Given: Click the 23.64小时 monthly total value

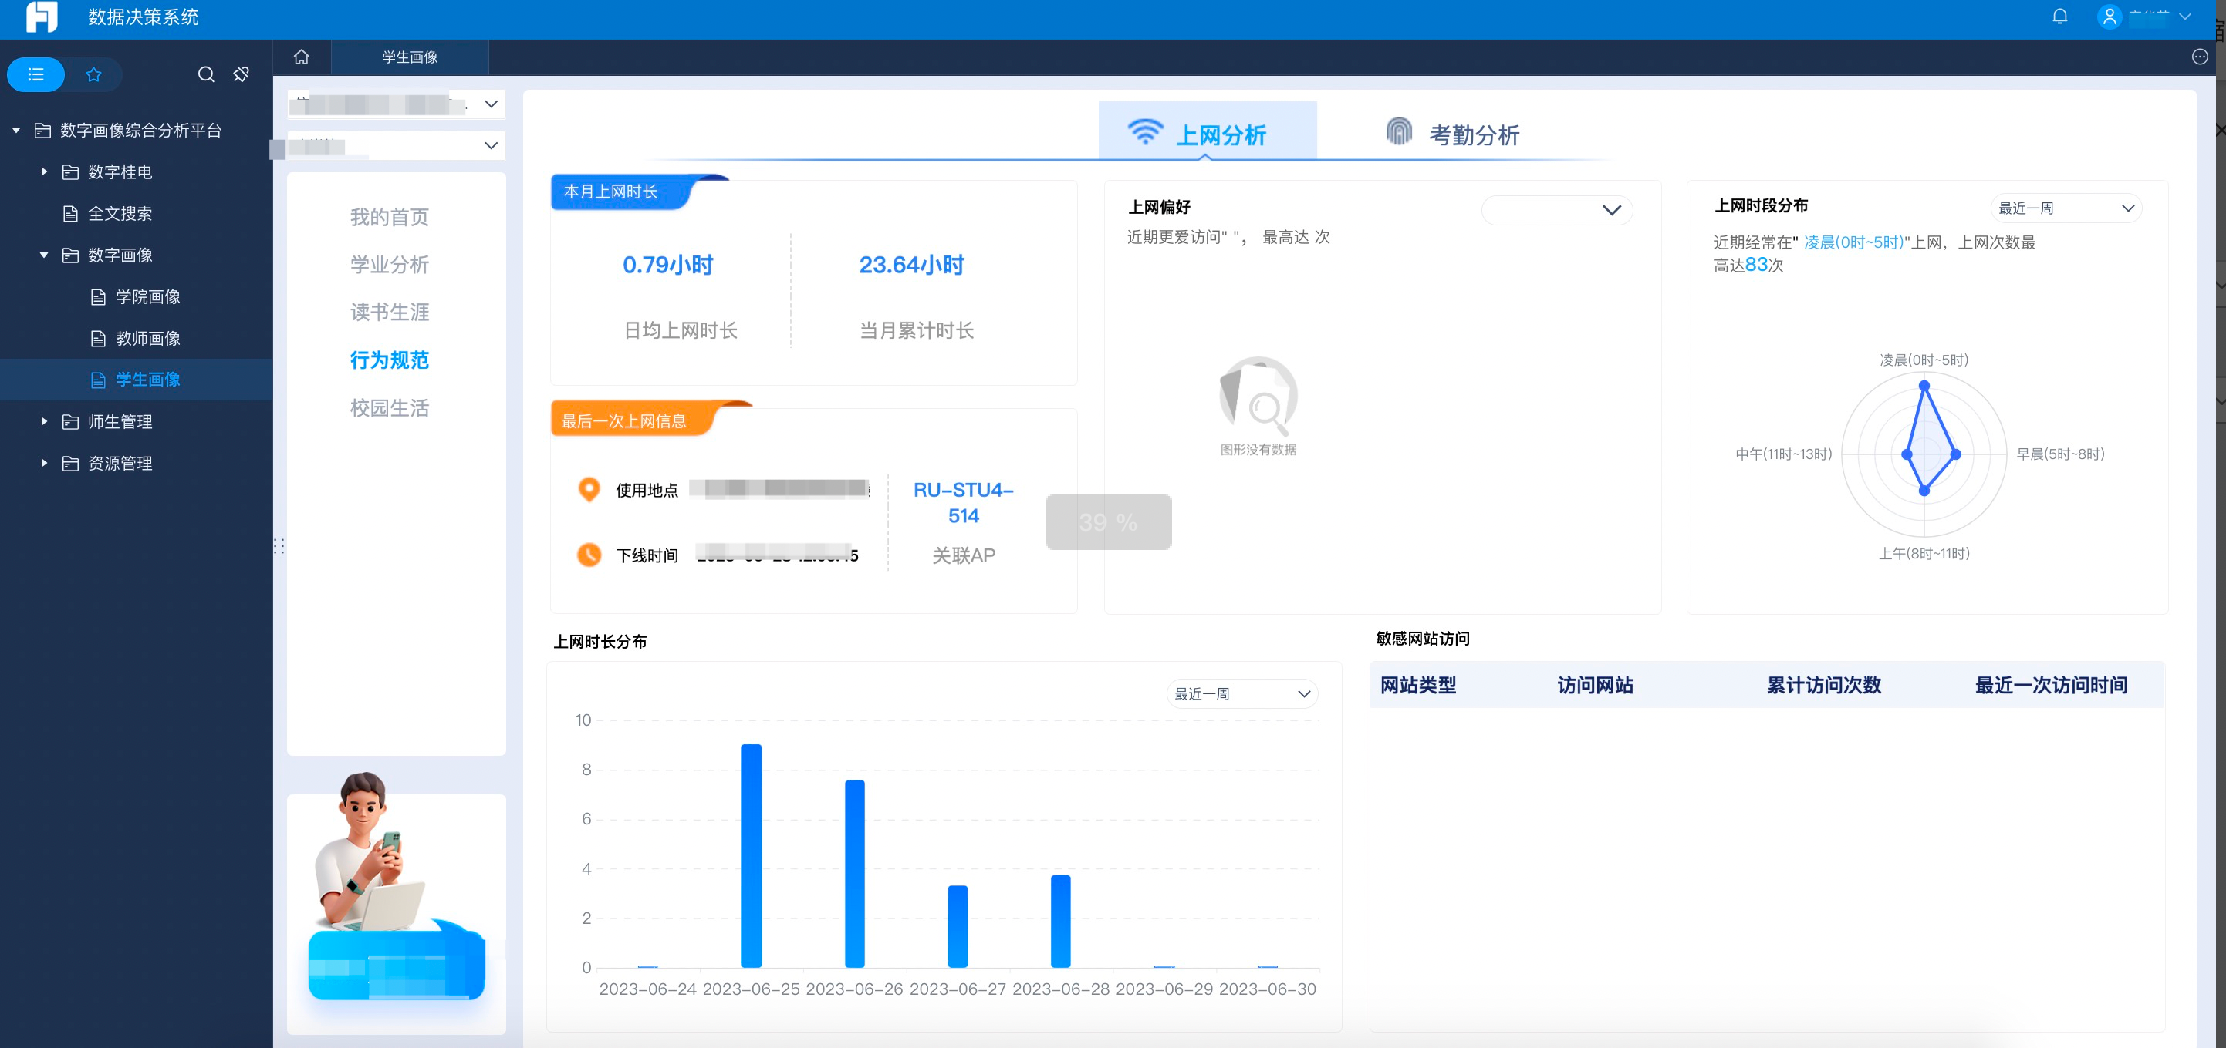Looking at the screenshot, I should 911,265.
